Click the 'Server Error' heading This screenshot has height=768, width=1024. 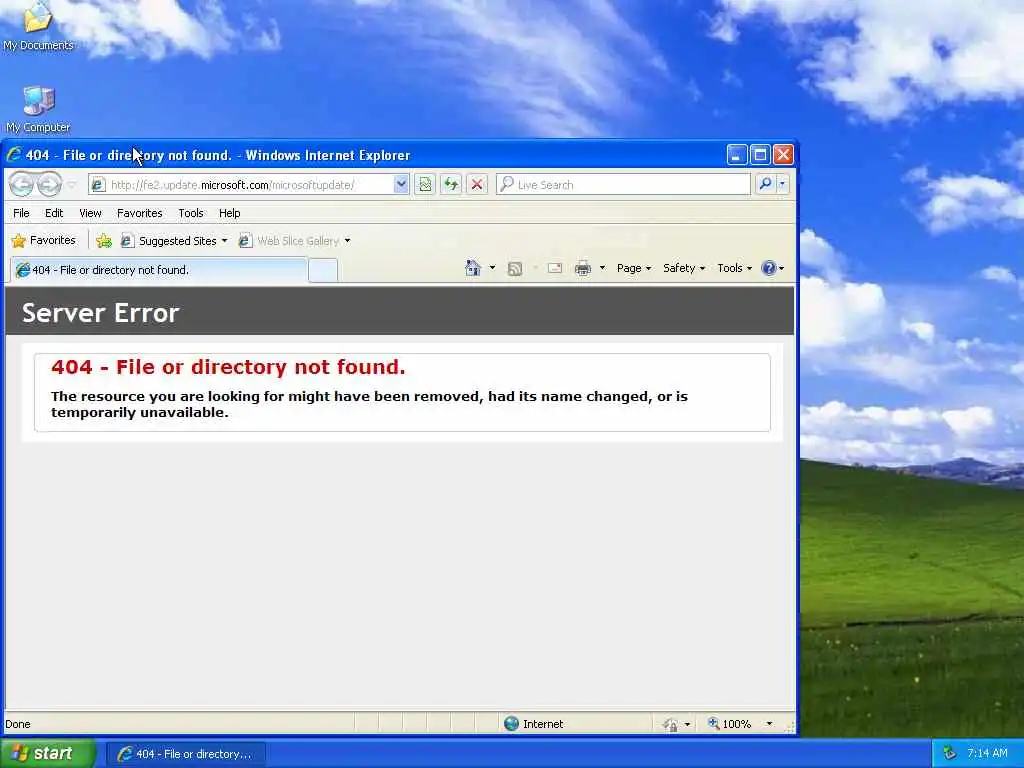coord(101,313)
